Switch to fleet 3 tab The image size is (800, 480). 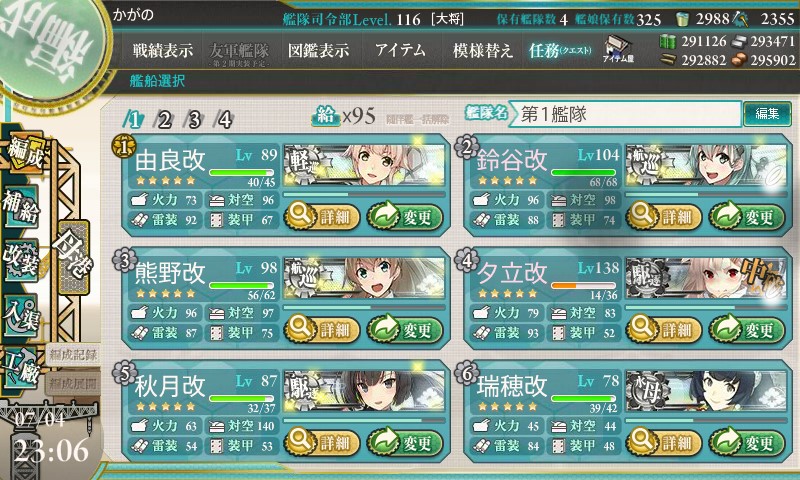(x=194, y=120)
